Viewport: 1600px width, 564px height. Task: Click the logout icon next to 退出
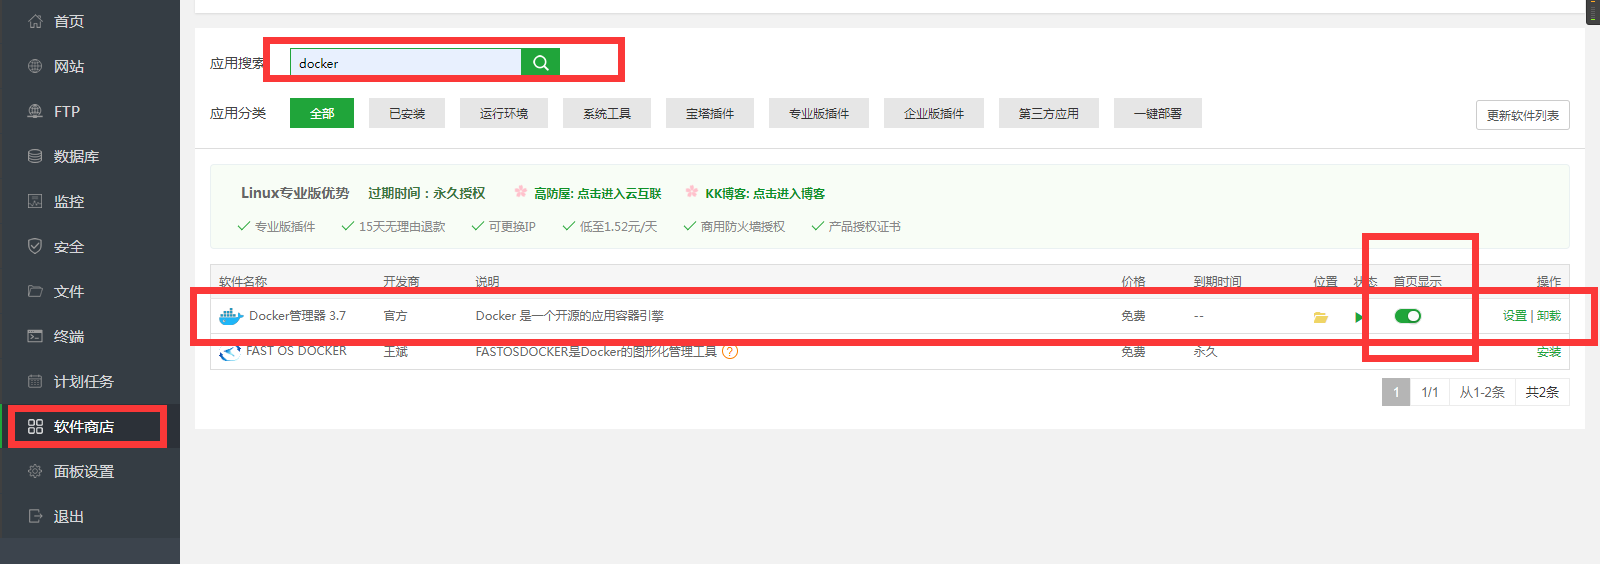tap(35, 516)
